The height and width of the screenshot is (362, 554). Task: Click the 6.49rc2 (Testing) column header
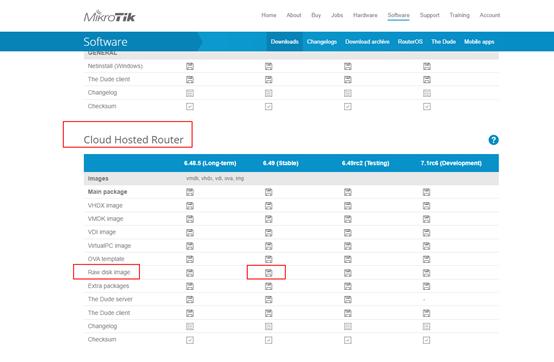[365, 163]
